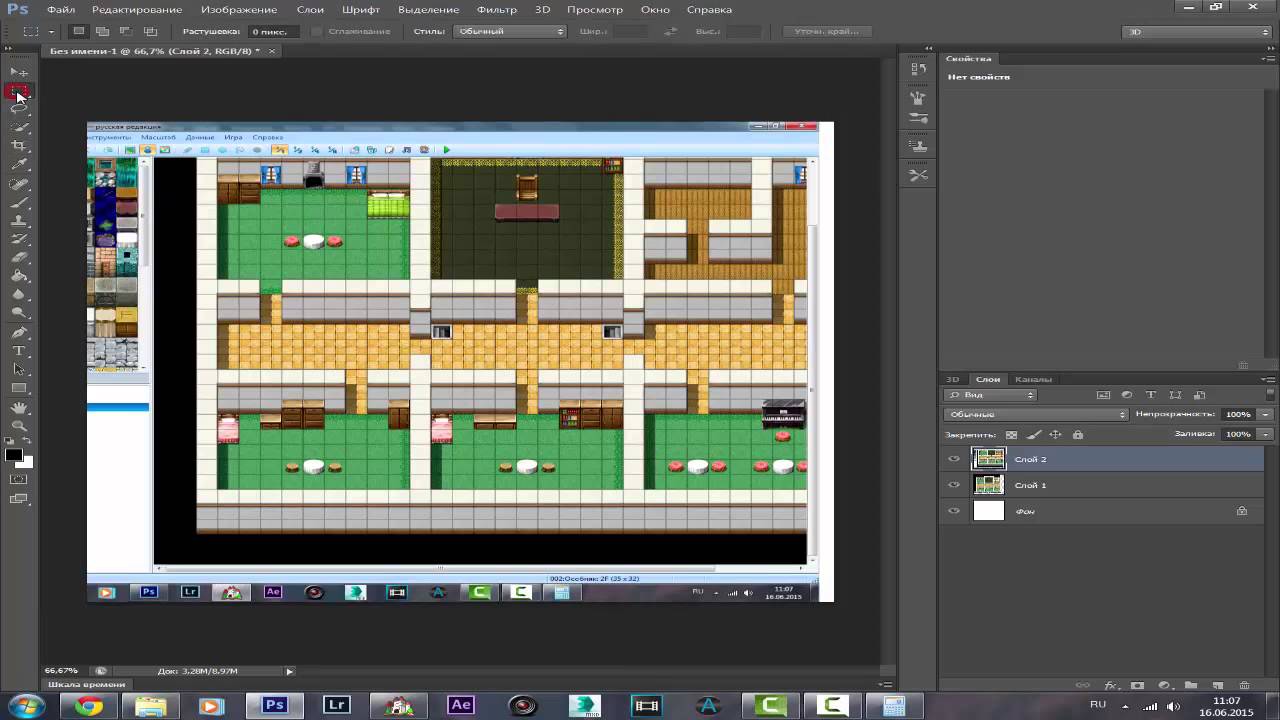Toggle lock all padlock
The width and height of the screenshot is (1280, 720).
(1077, 435)
